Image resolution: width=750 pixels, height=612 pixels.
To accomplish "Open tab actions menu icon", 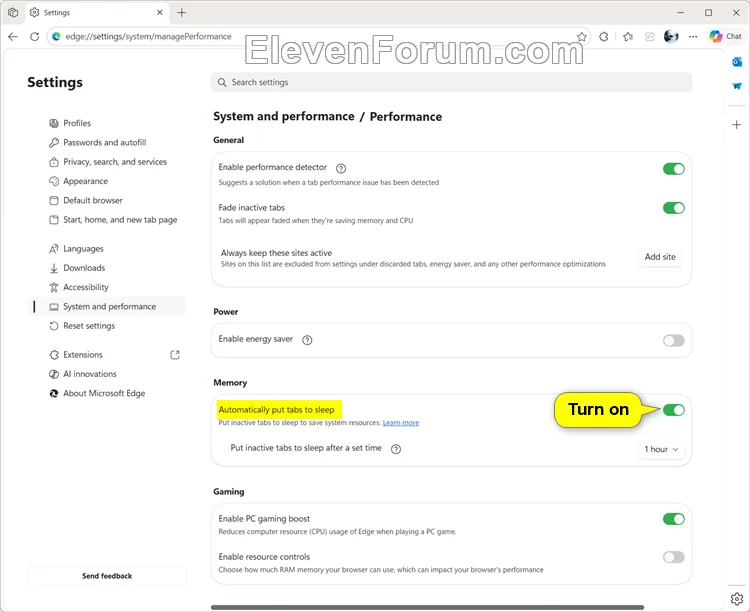I will point(13,12).
